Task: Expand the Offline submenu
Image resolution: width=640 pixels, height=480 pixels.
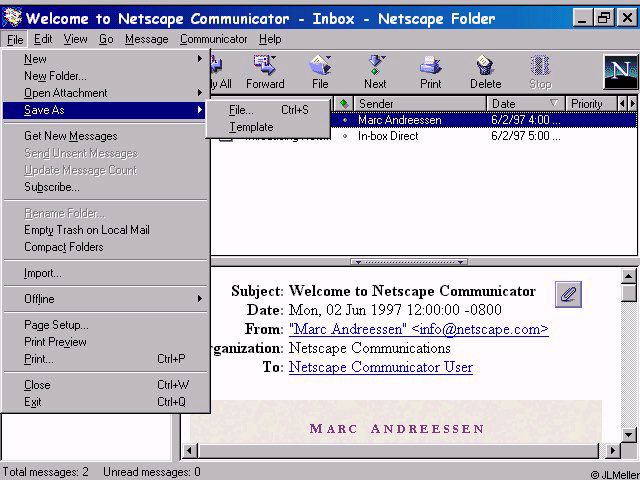Action: [200, 299]
